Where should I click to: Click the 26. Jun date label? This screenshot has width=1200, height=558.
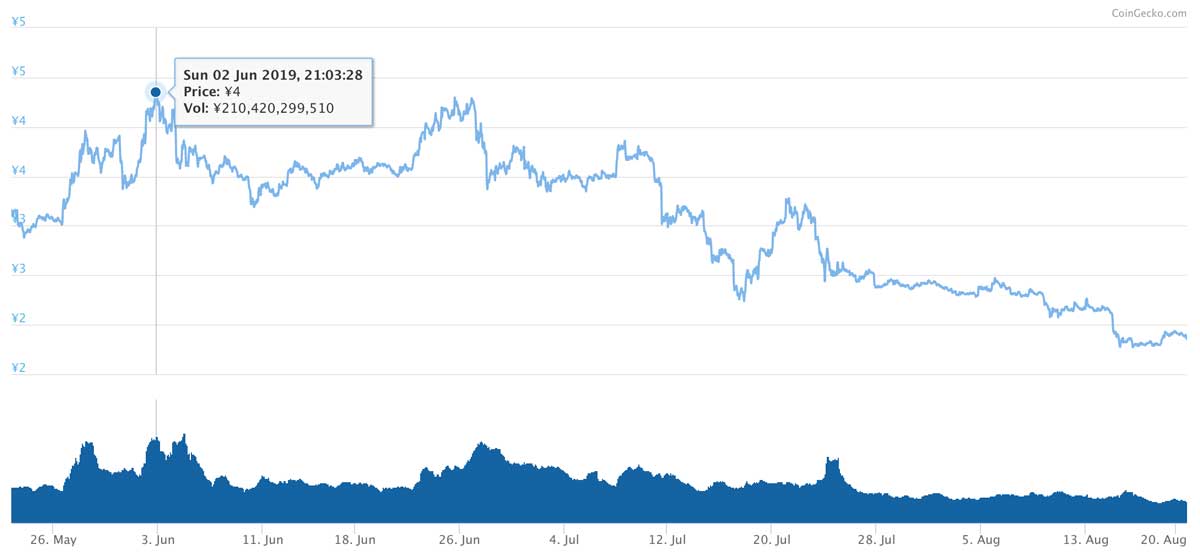459,539
